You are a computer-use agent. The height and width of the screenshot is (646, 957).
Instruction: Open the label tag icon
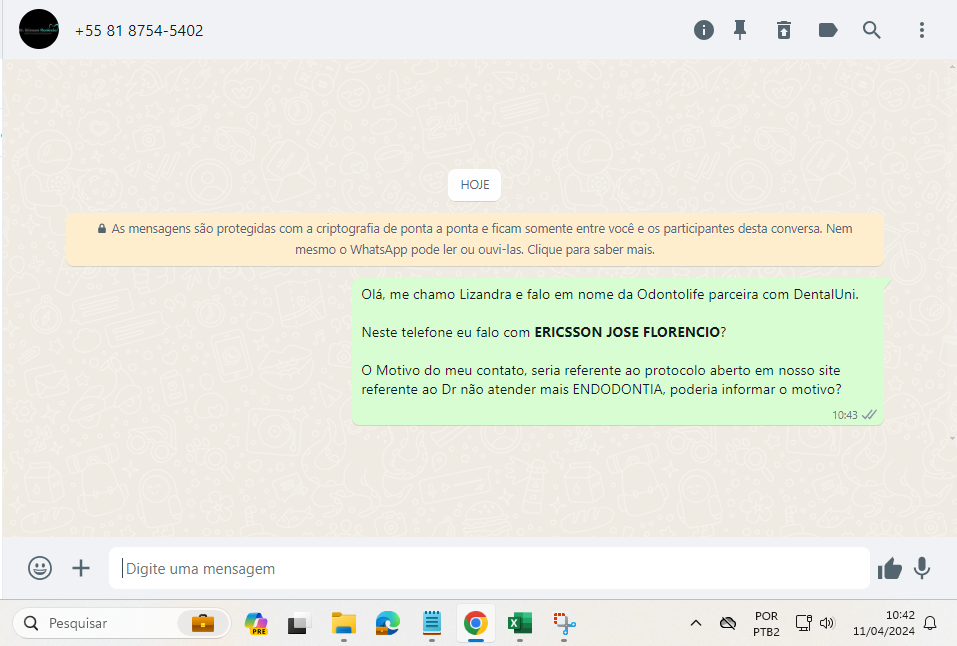(x=828, y=30)
